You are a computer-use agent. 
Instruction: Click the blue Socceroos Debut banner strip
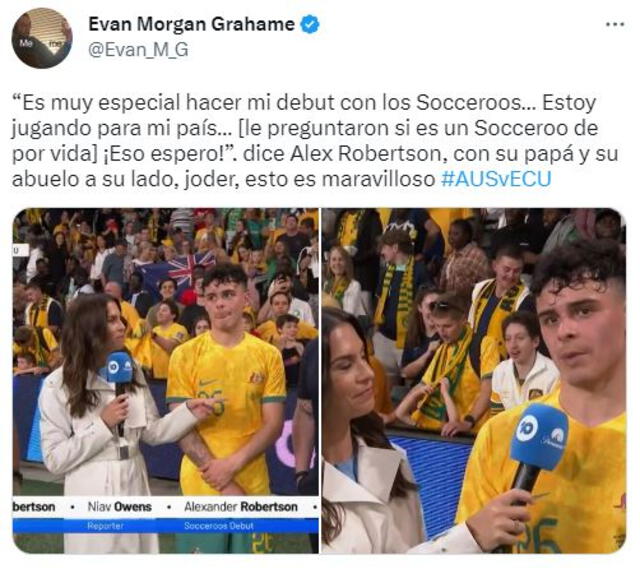point(166,526)
